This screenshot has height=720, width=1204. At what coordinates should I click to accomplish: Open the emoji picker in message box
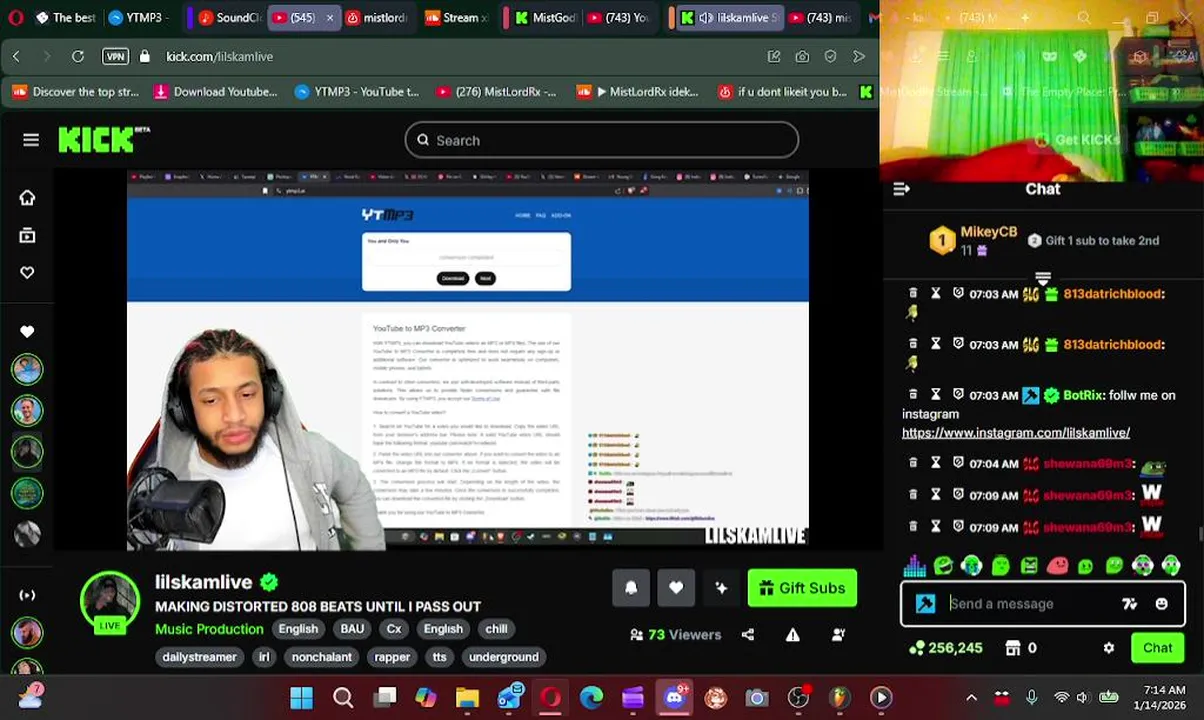1161,604
